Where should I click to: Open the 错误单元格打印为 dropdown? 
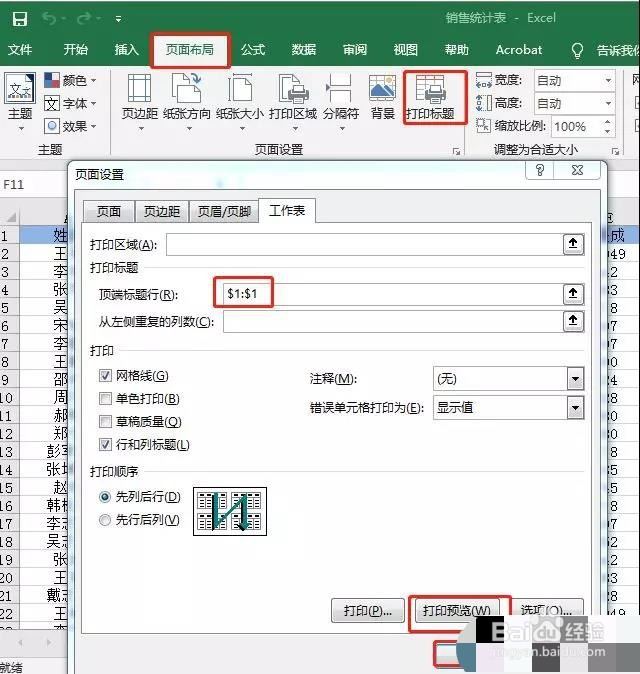(x=575, y=407)
